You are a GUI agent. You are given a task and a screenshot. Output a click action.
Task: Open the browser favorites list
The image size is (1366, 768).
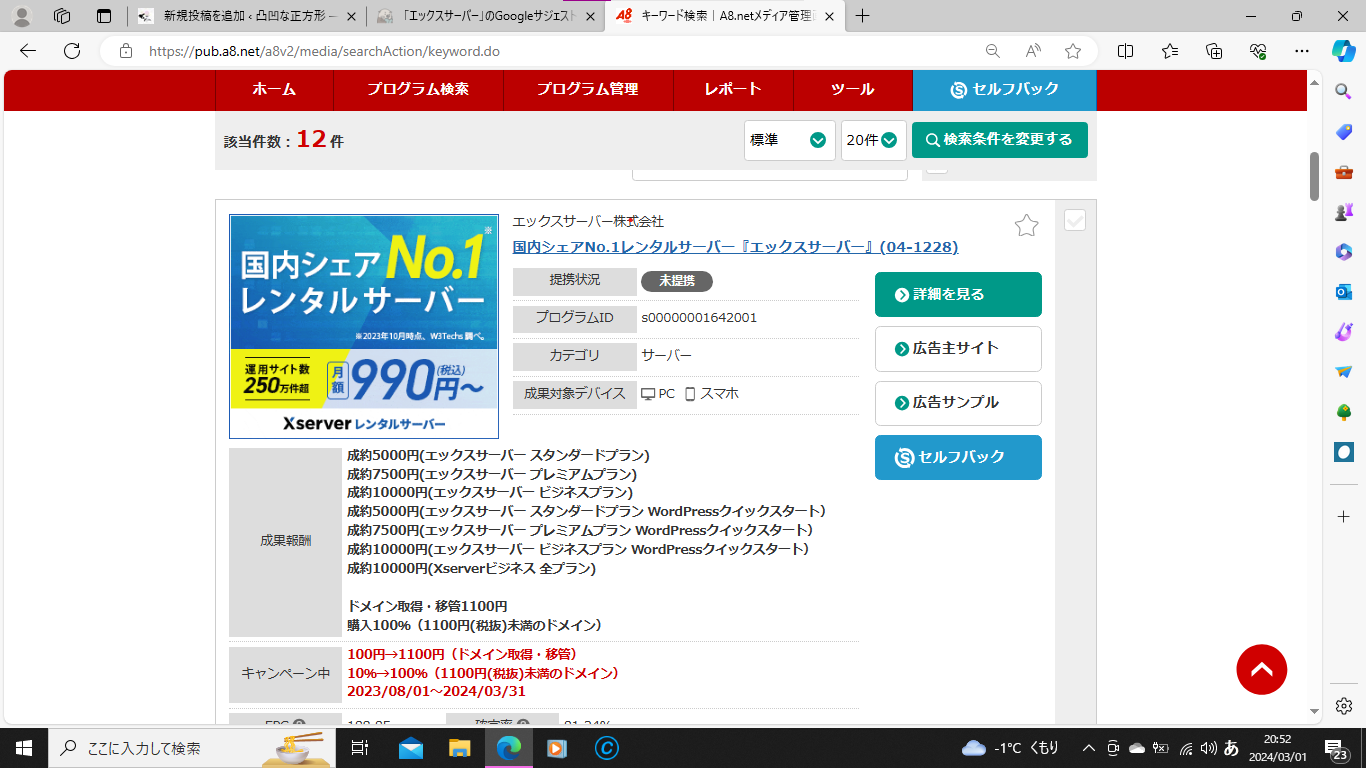click(x=1170, y=51)
